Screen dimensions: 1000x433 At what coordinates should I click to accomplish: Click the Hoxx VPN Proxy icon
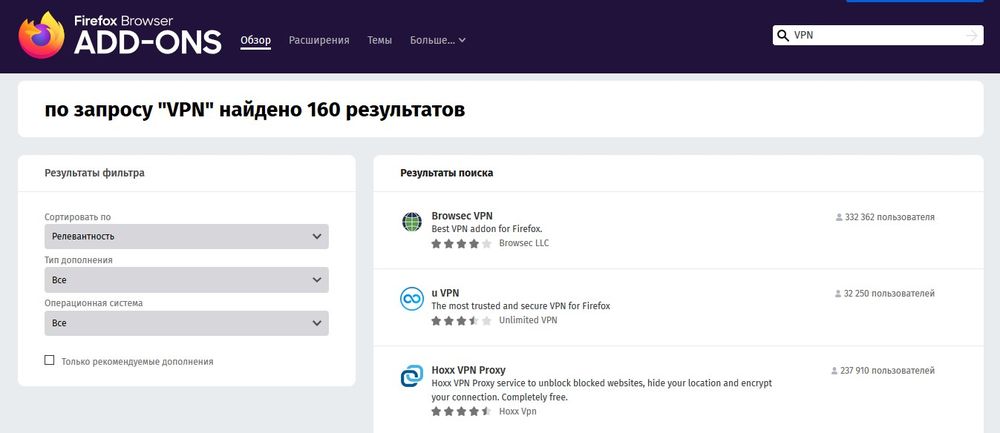[411, 377]
